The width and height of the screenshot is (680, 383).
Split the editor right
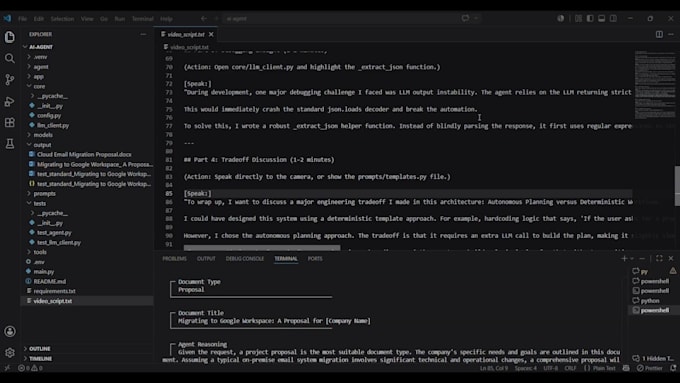659,34
